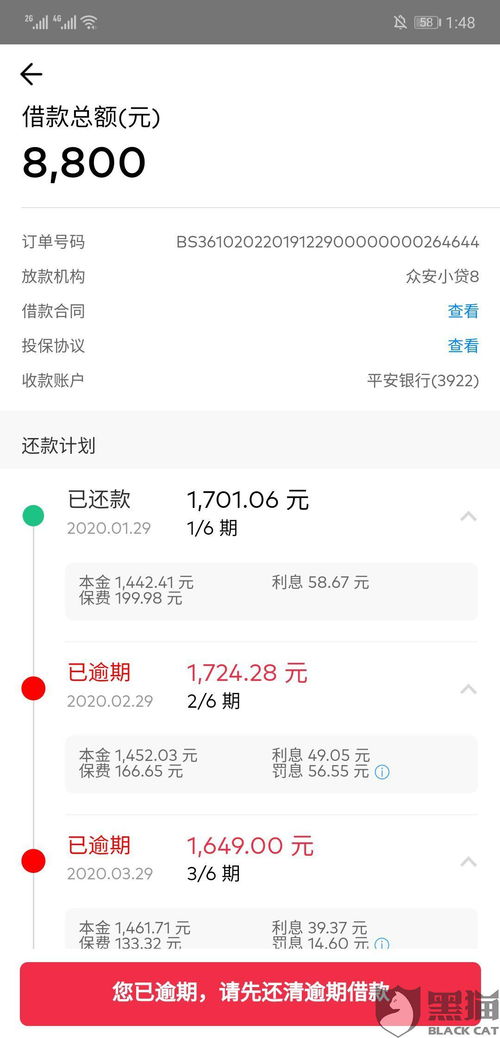Viewport: 500px width, 1038px height.
Task: Tap the 1,724.28 元 overdue amount
Action: (247, 673)
